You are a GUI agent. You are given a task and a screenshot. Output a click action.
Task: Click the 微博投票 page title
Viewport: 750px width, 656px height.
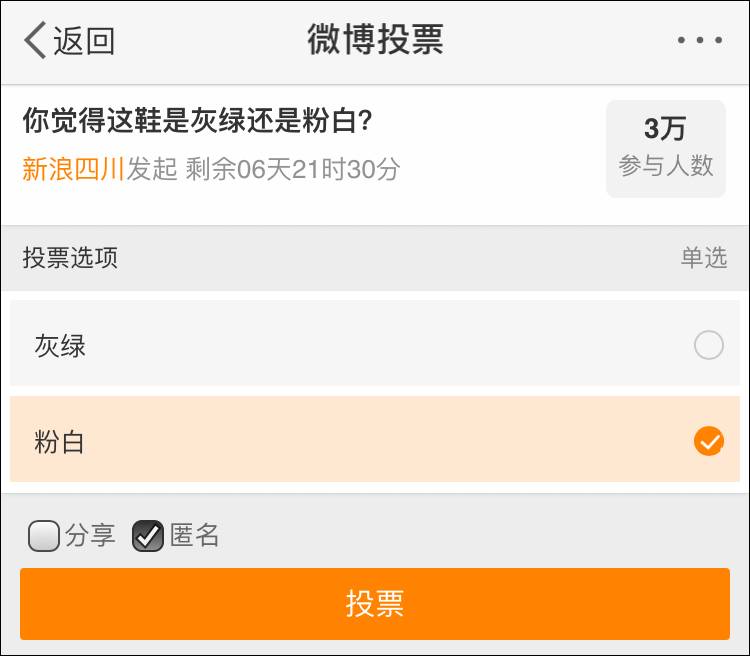click(x=375, y=40)
